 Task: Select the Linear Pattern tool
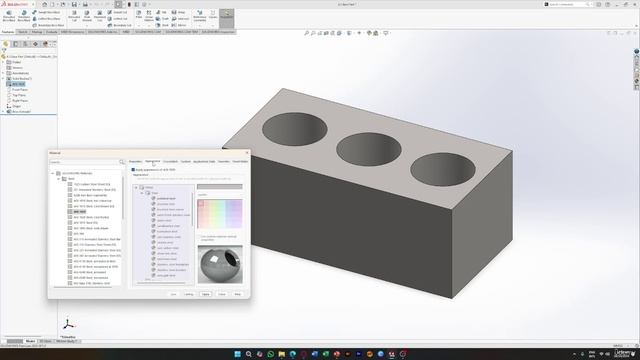coord(149,16)
